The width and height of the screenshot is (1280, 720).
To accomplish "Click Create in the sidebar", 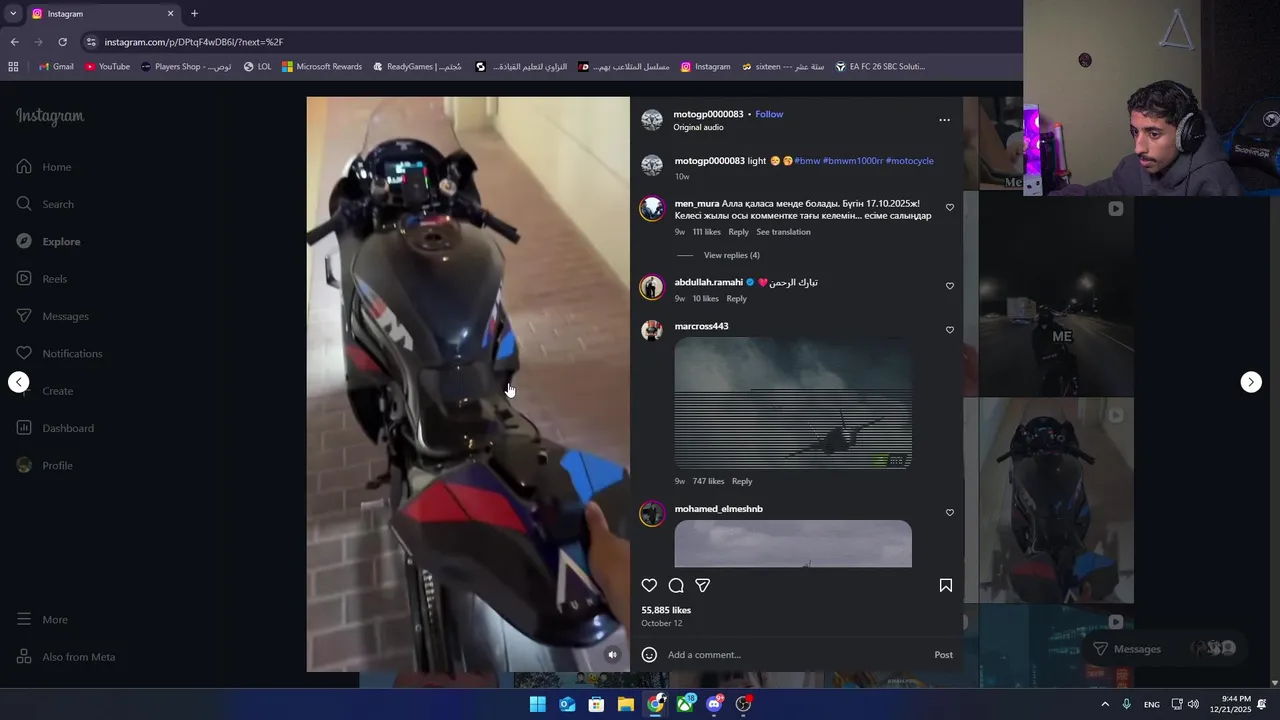I will pos(45,391).
